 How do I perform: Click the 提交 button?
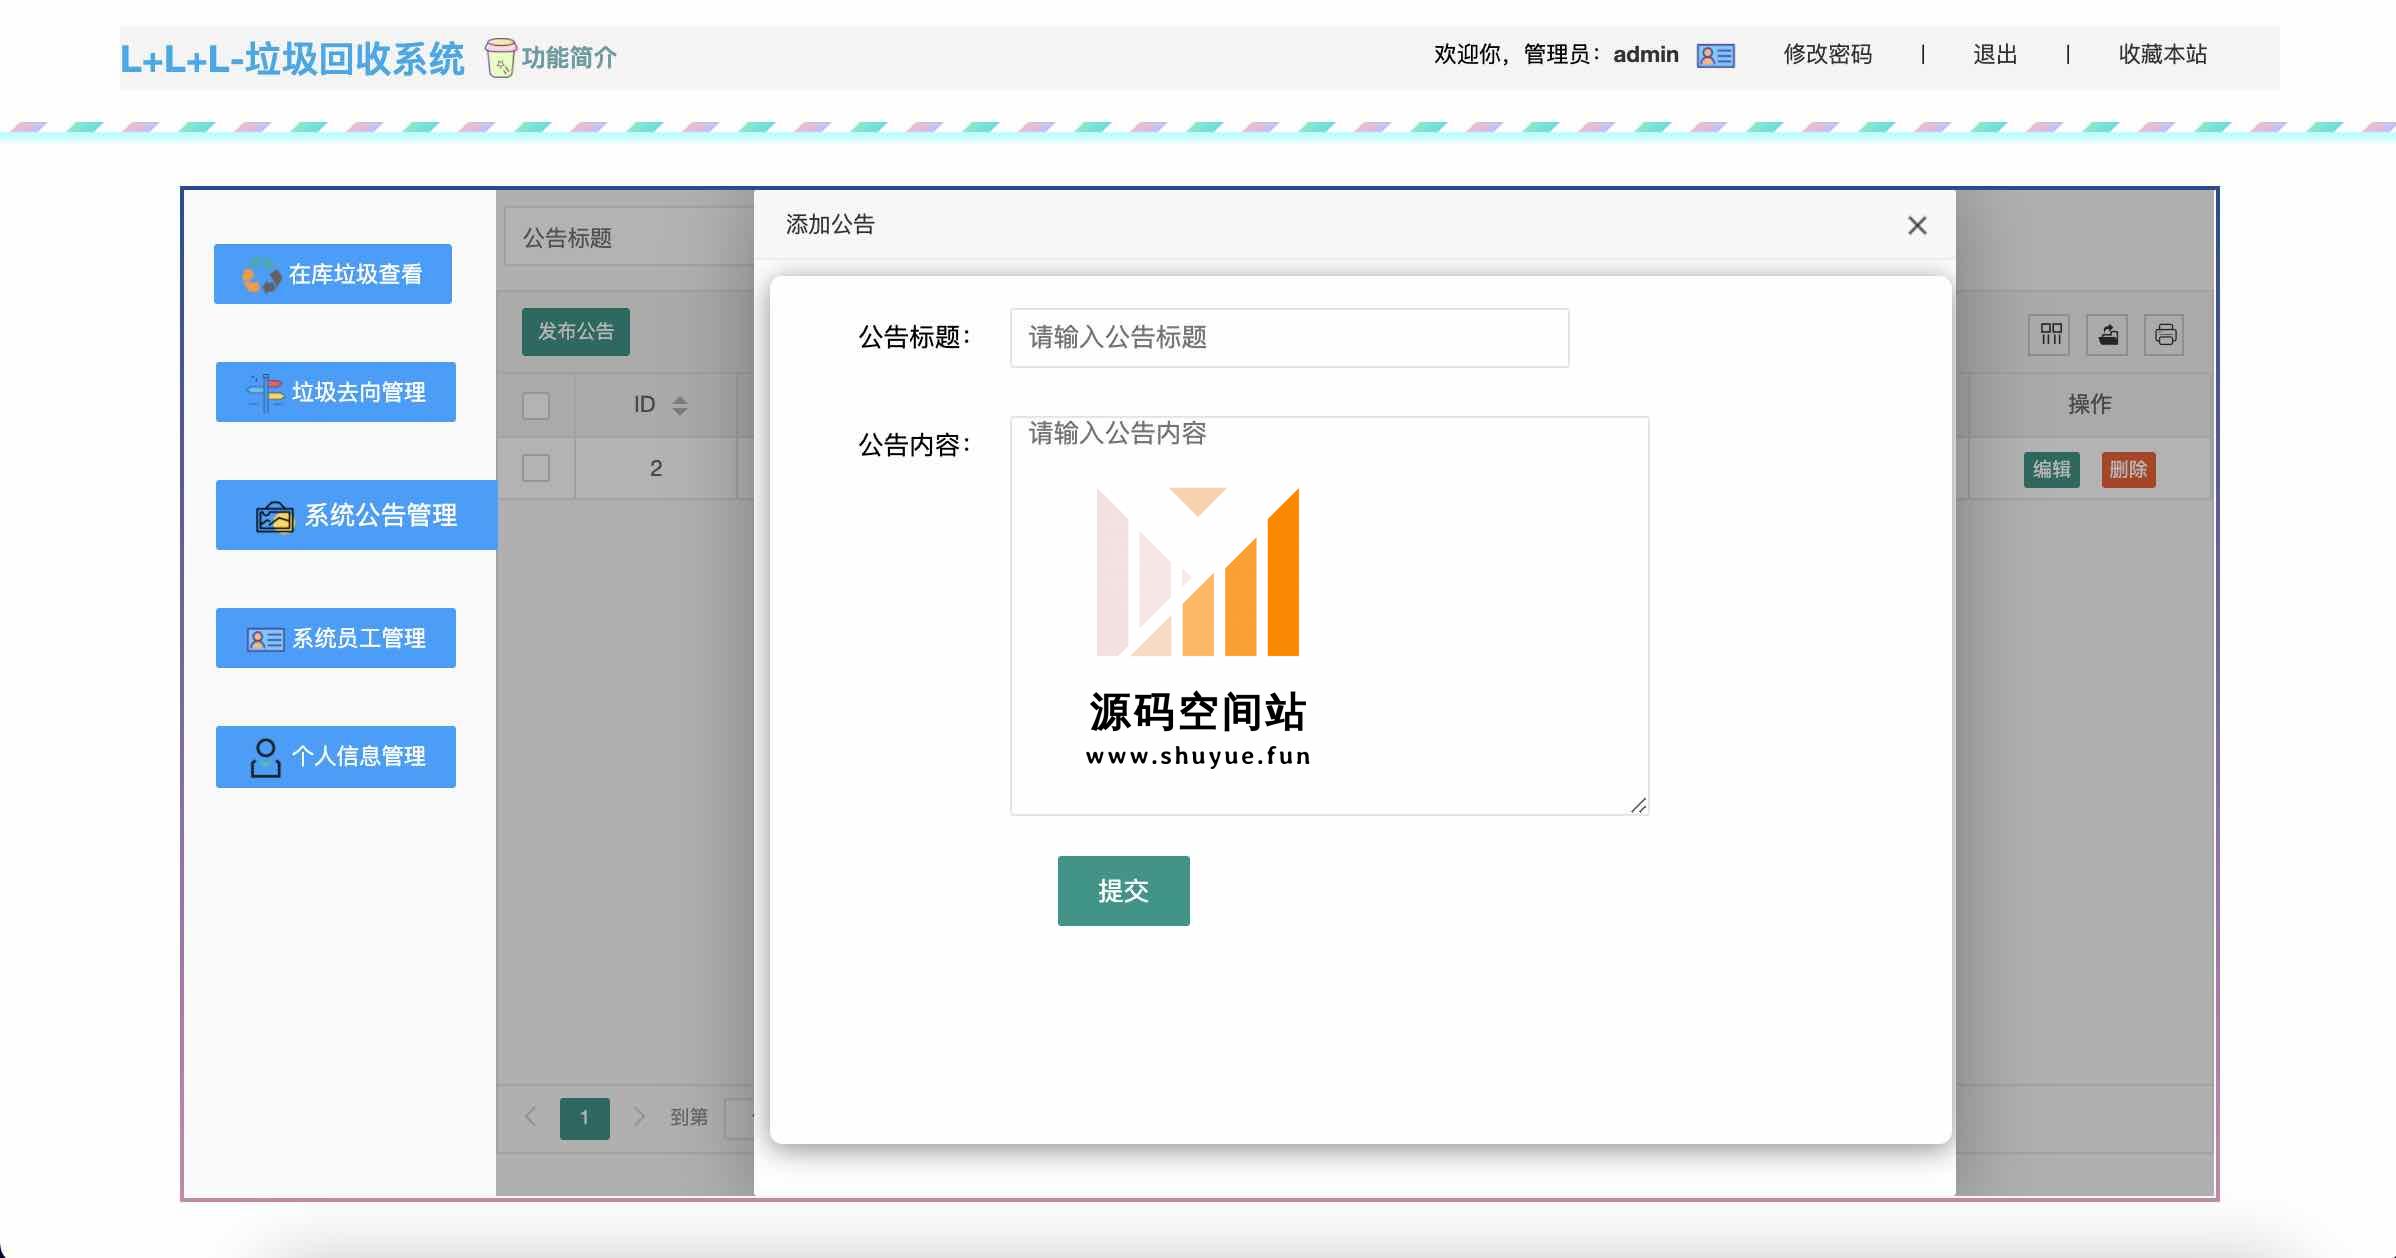coord(1124,891)
